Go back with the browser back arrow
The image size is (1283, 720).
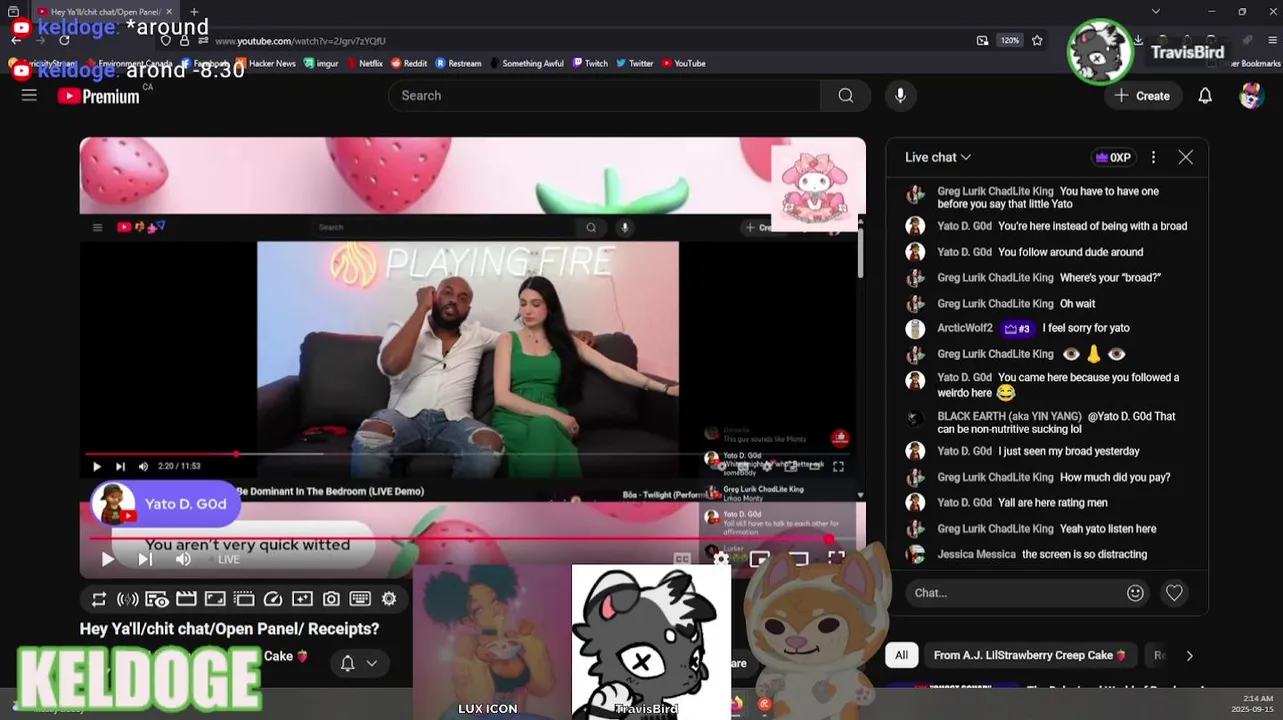pyautogui.click(x=16, y=40)
